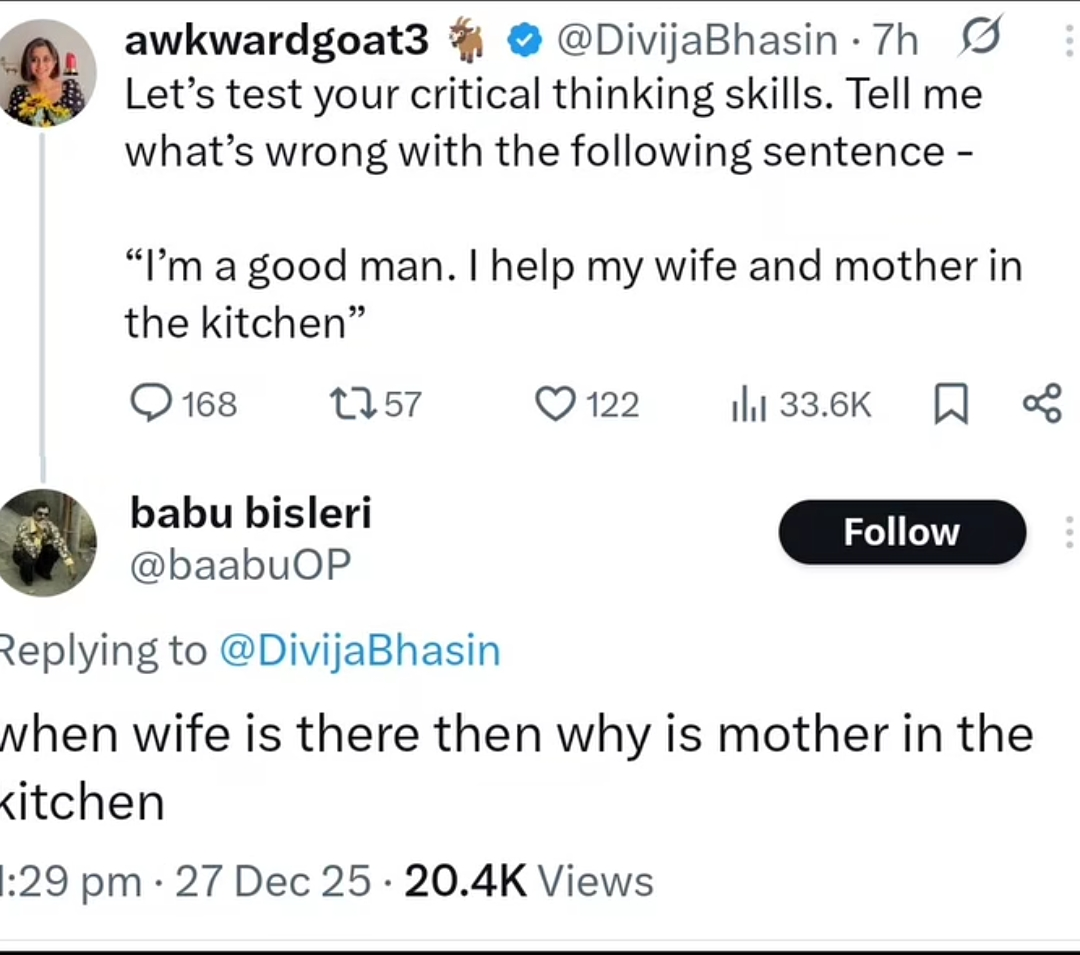
Task: Click the awkwardgoat3 display name
Action: tap(276, 40)
